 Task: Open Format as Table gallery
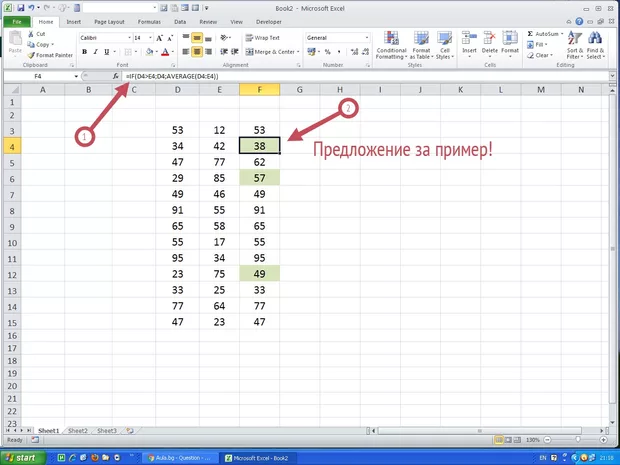421,45
